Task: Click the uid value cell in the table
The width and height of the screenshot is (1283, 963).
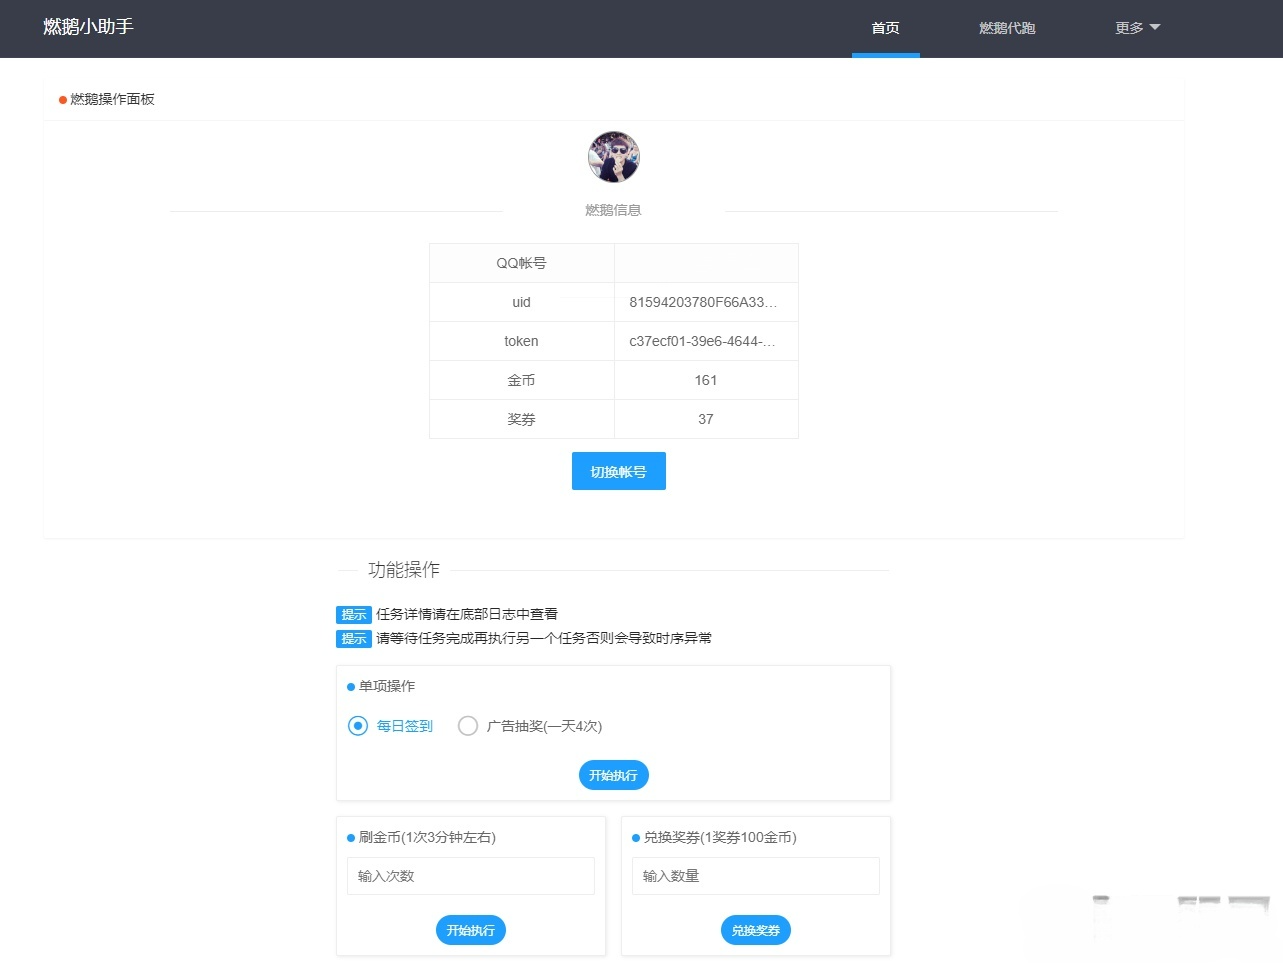Action: (x=706, y=302)
